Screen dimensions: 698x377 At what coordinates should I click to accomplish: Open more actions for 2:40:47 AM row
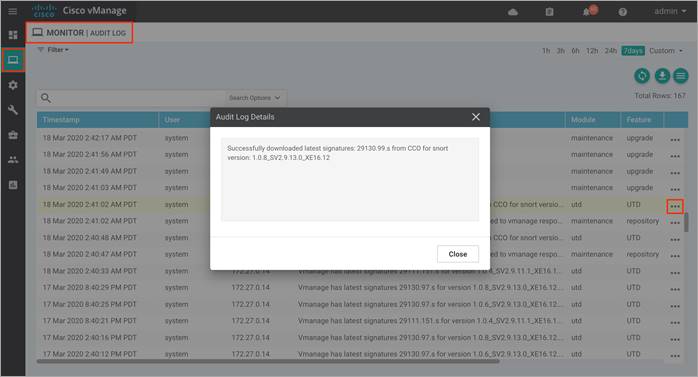pyautogui.click(x=675, y=256)
